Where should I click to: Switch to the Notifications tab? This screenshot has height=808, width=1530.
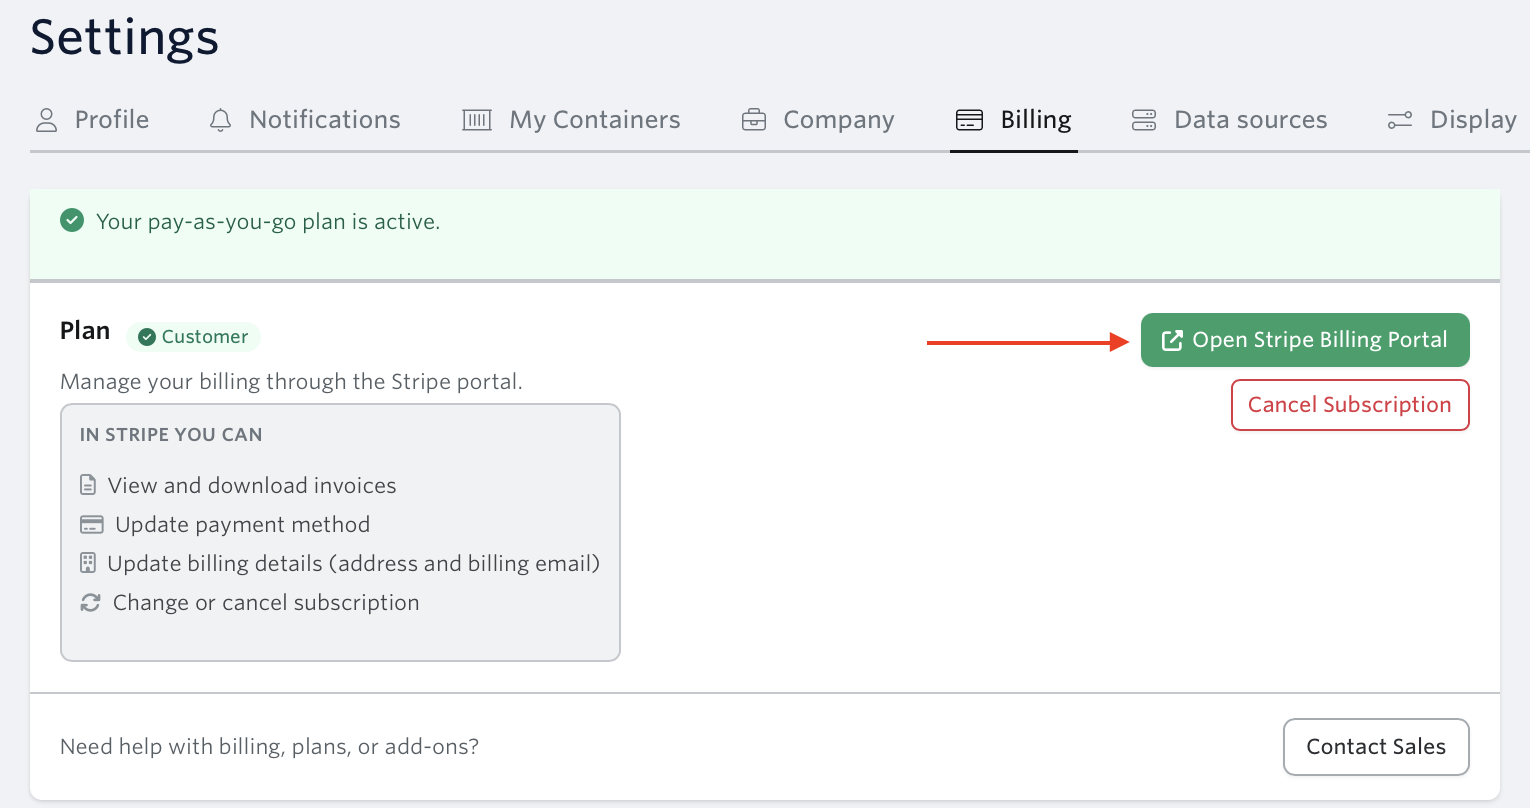(304, 120)
